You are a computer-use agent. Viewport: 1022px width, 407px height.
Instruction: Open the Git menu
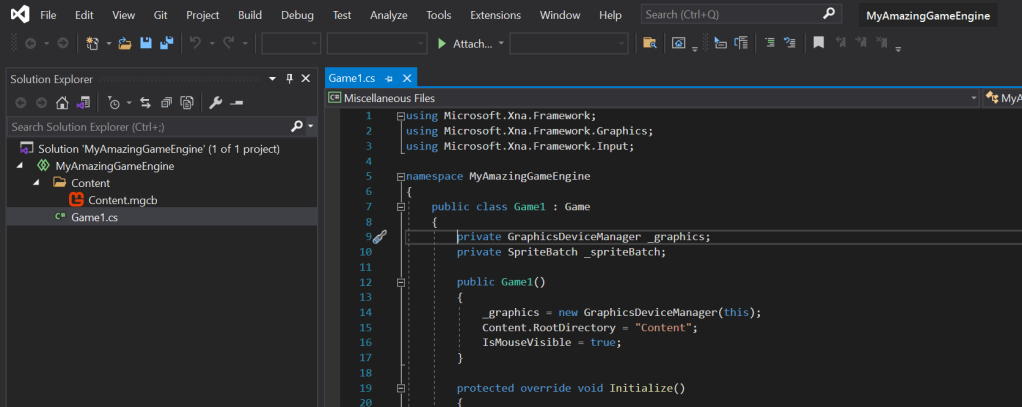[160, 15]
